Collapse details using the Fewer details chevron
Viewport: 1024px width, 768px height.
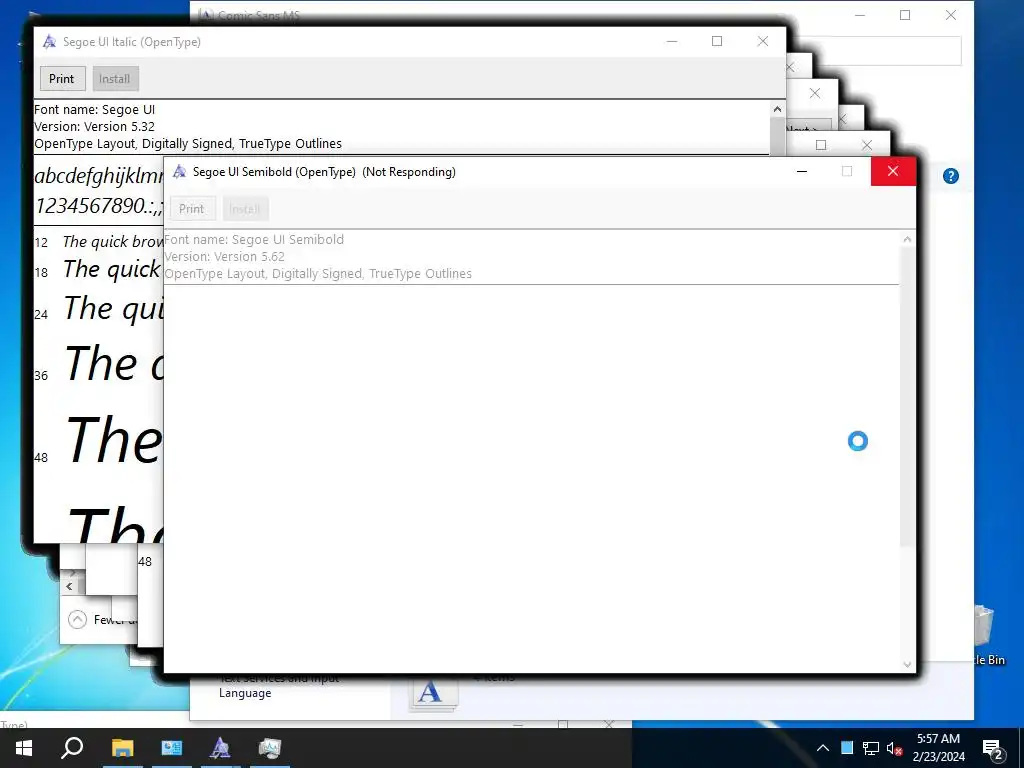tap(77, 619)
